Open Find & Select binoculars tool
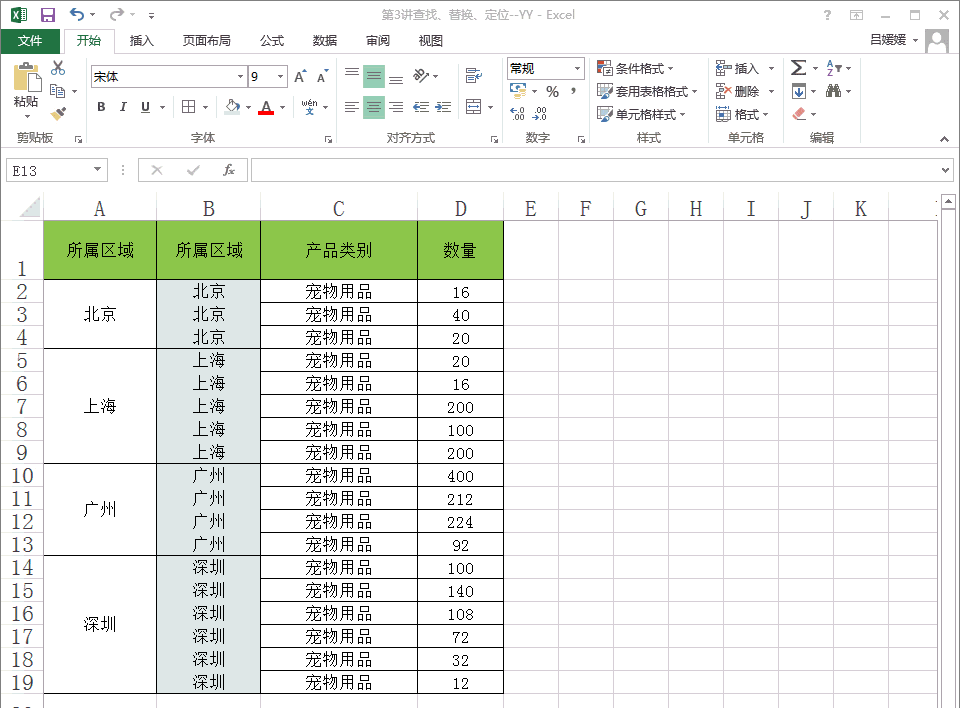 [x=833, y=91]
